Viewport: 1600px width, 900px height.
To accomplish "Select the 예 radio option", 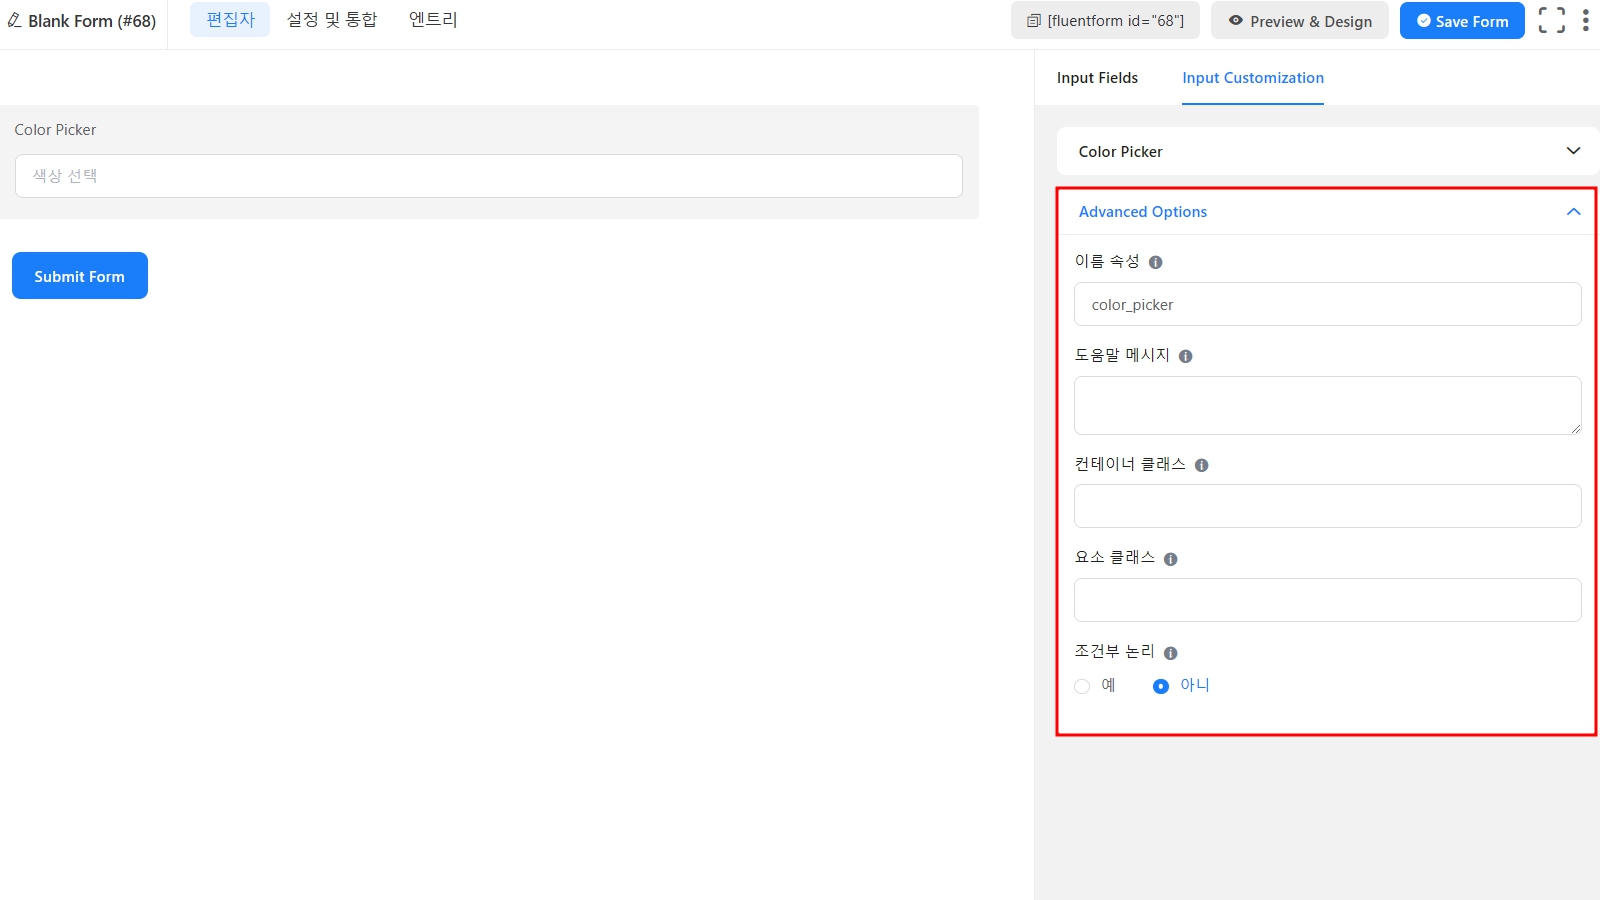I will 1082,686.
